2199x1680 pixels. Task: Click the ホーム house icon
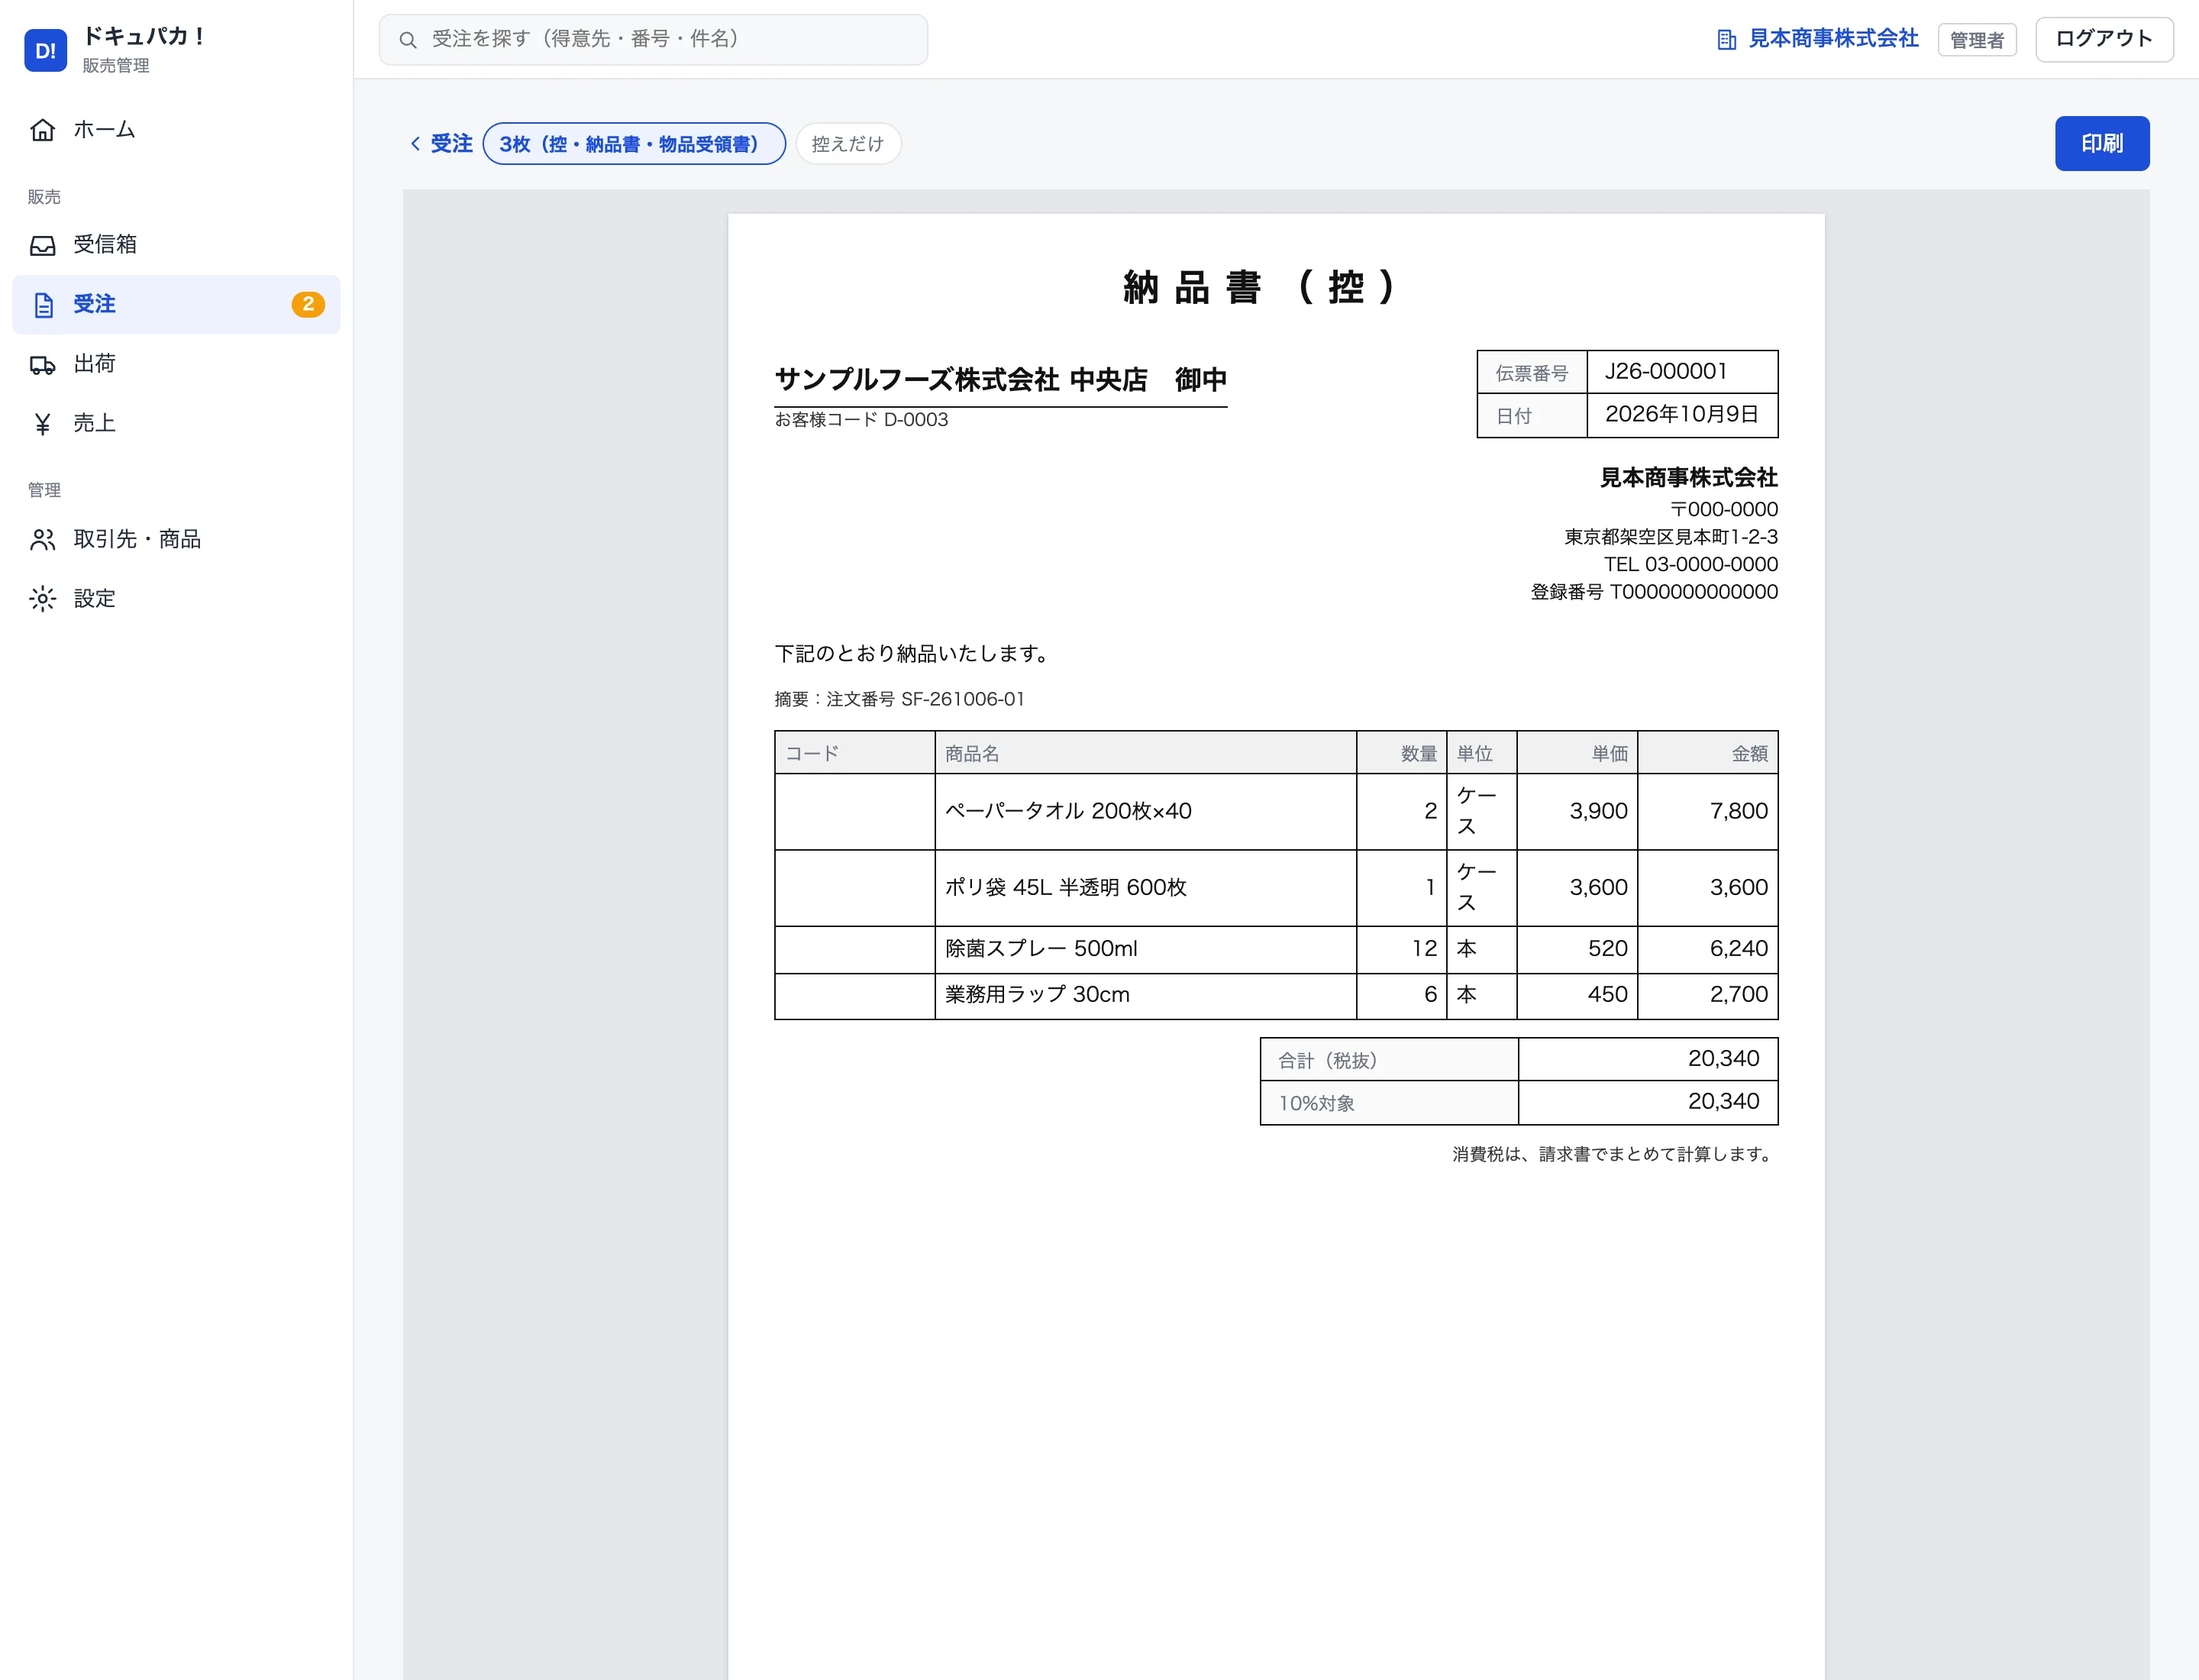tap(42, 130)
